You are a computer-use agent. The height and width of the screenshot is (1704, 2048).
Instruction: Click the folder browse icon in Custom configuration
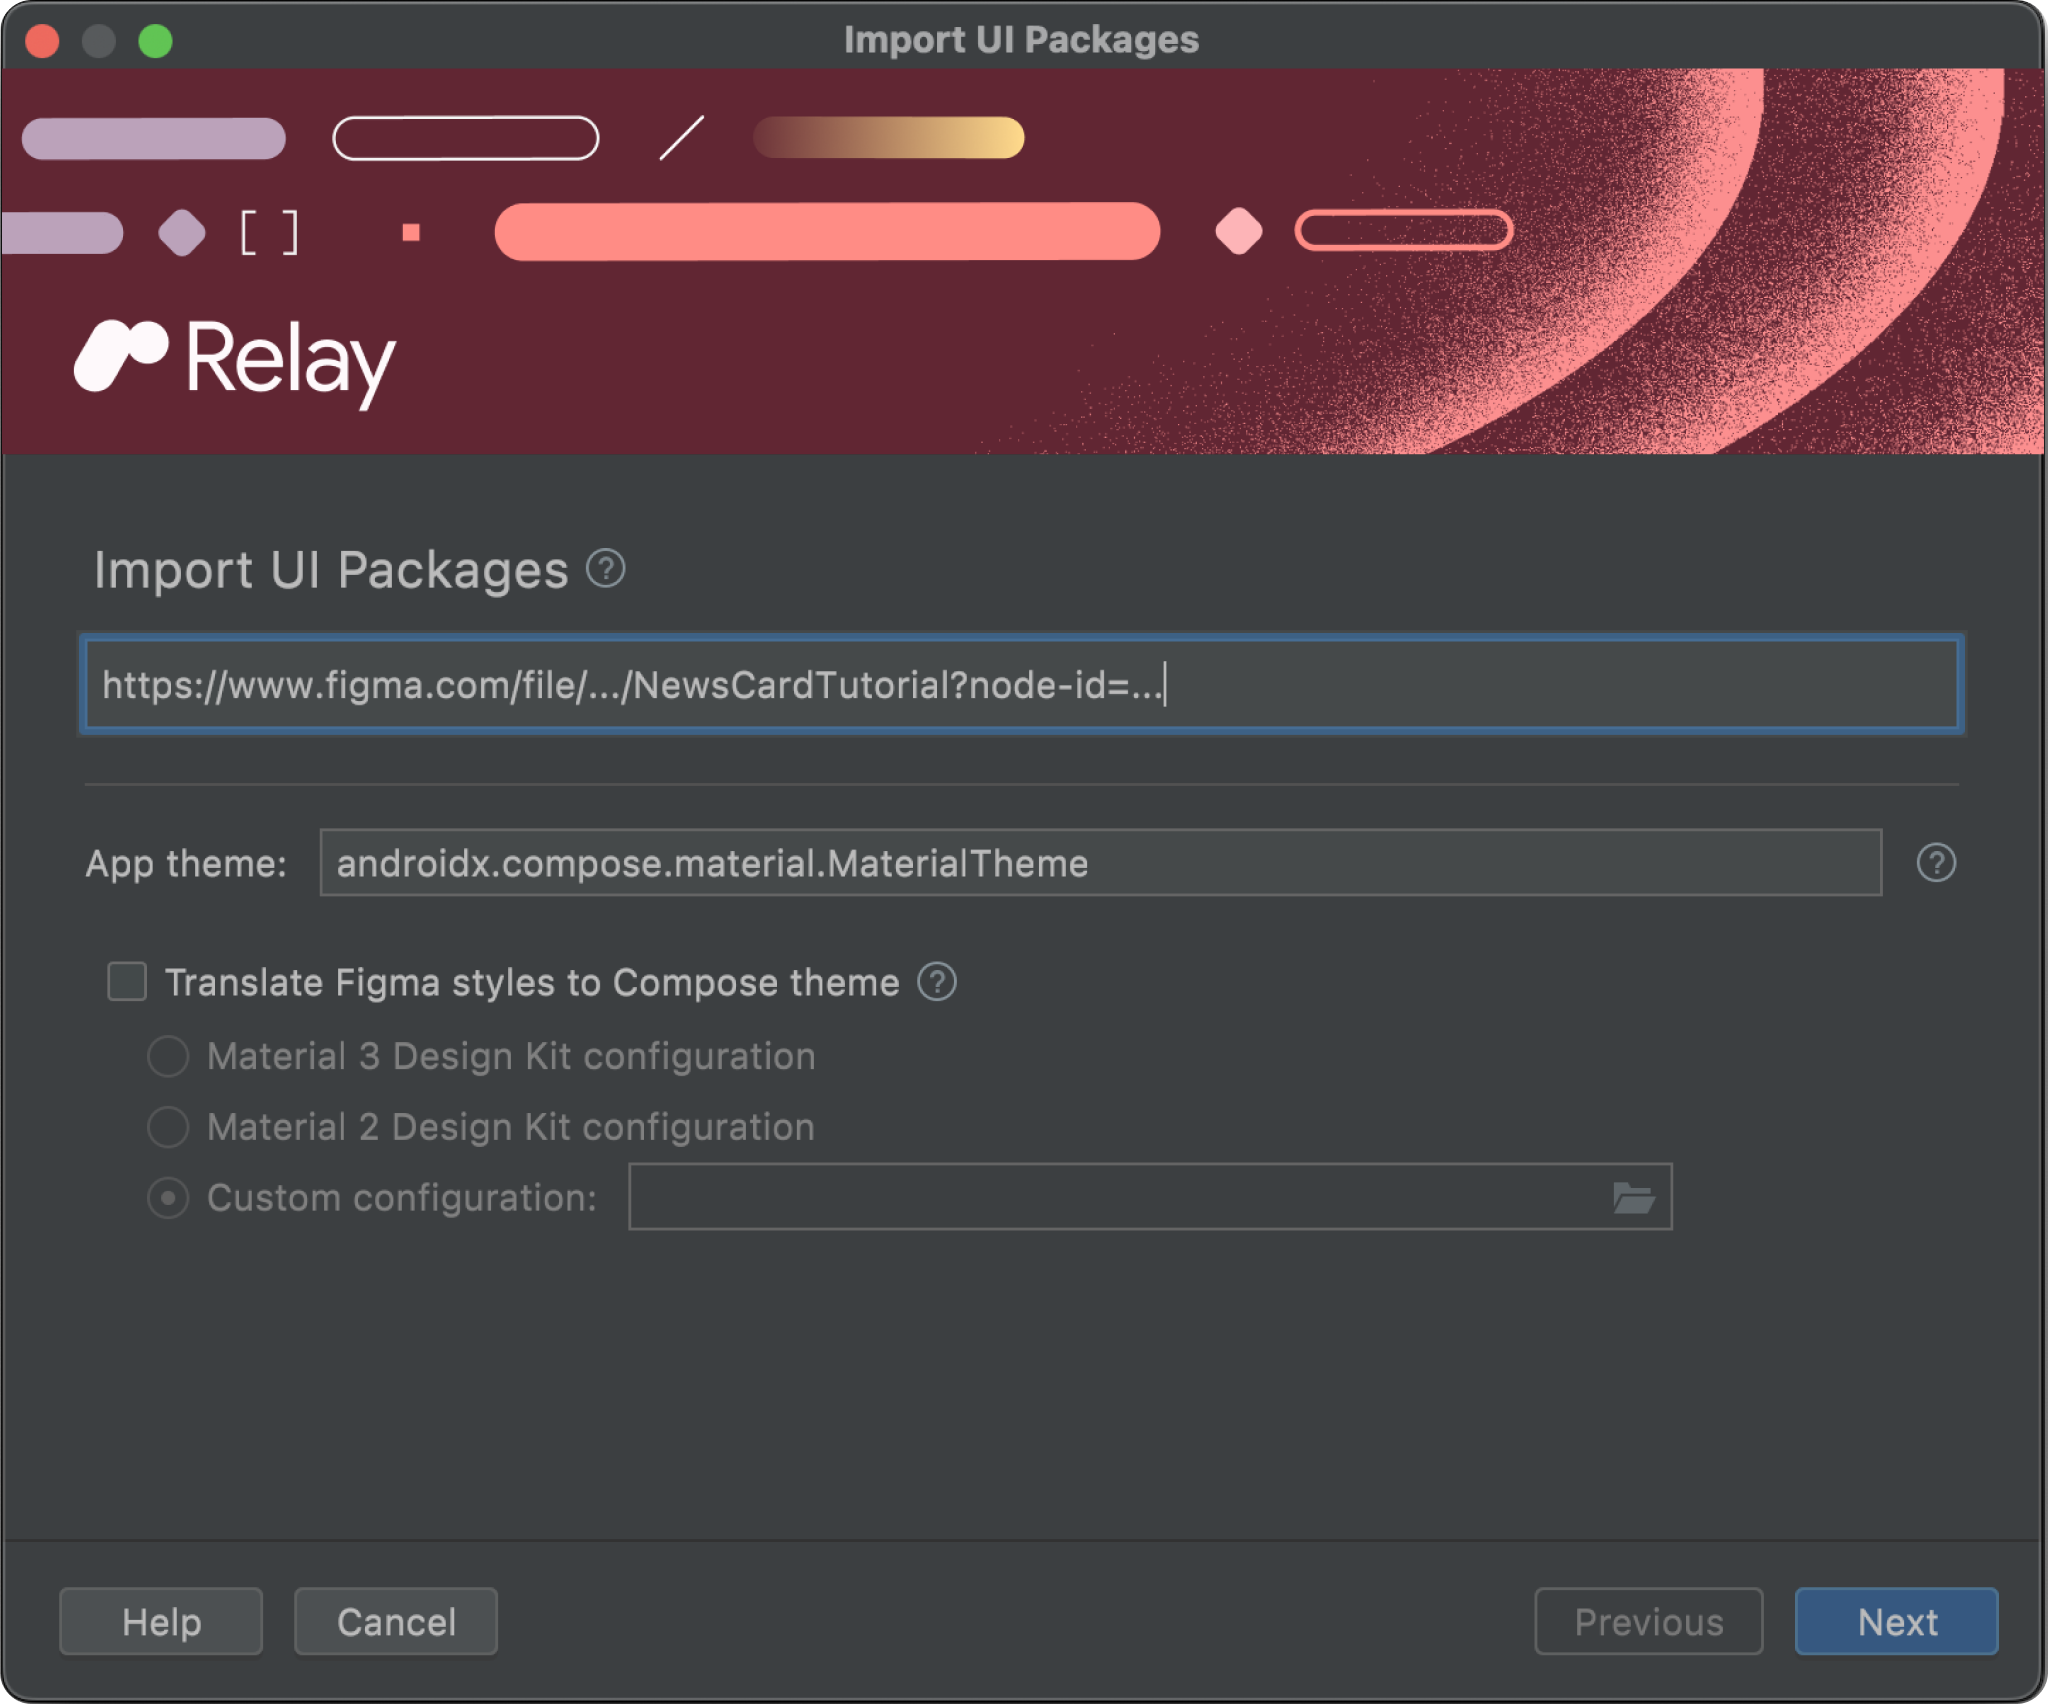pyautogui.click(x=1635, y=1197)
